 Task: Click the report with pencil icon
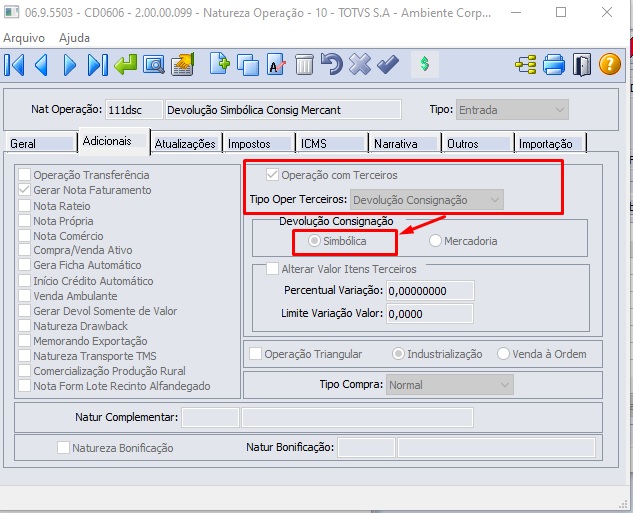pyautogui.click(x=182, y=65)
